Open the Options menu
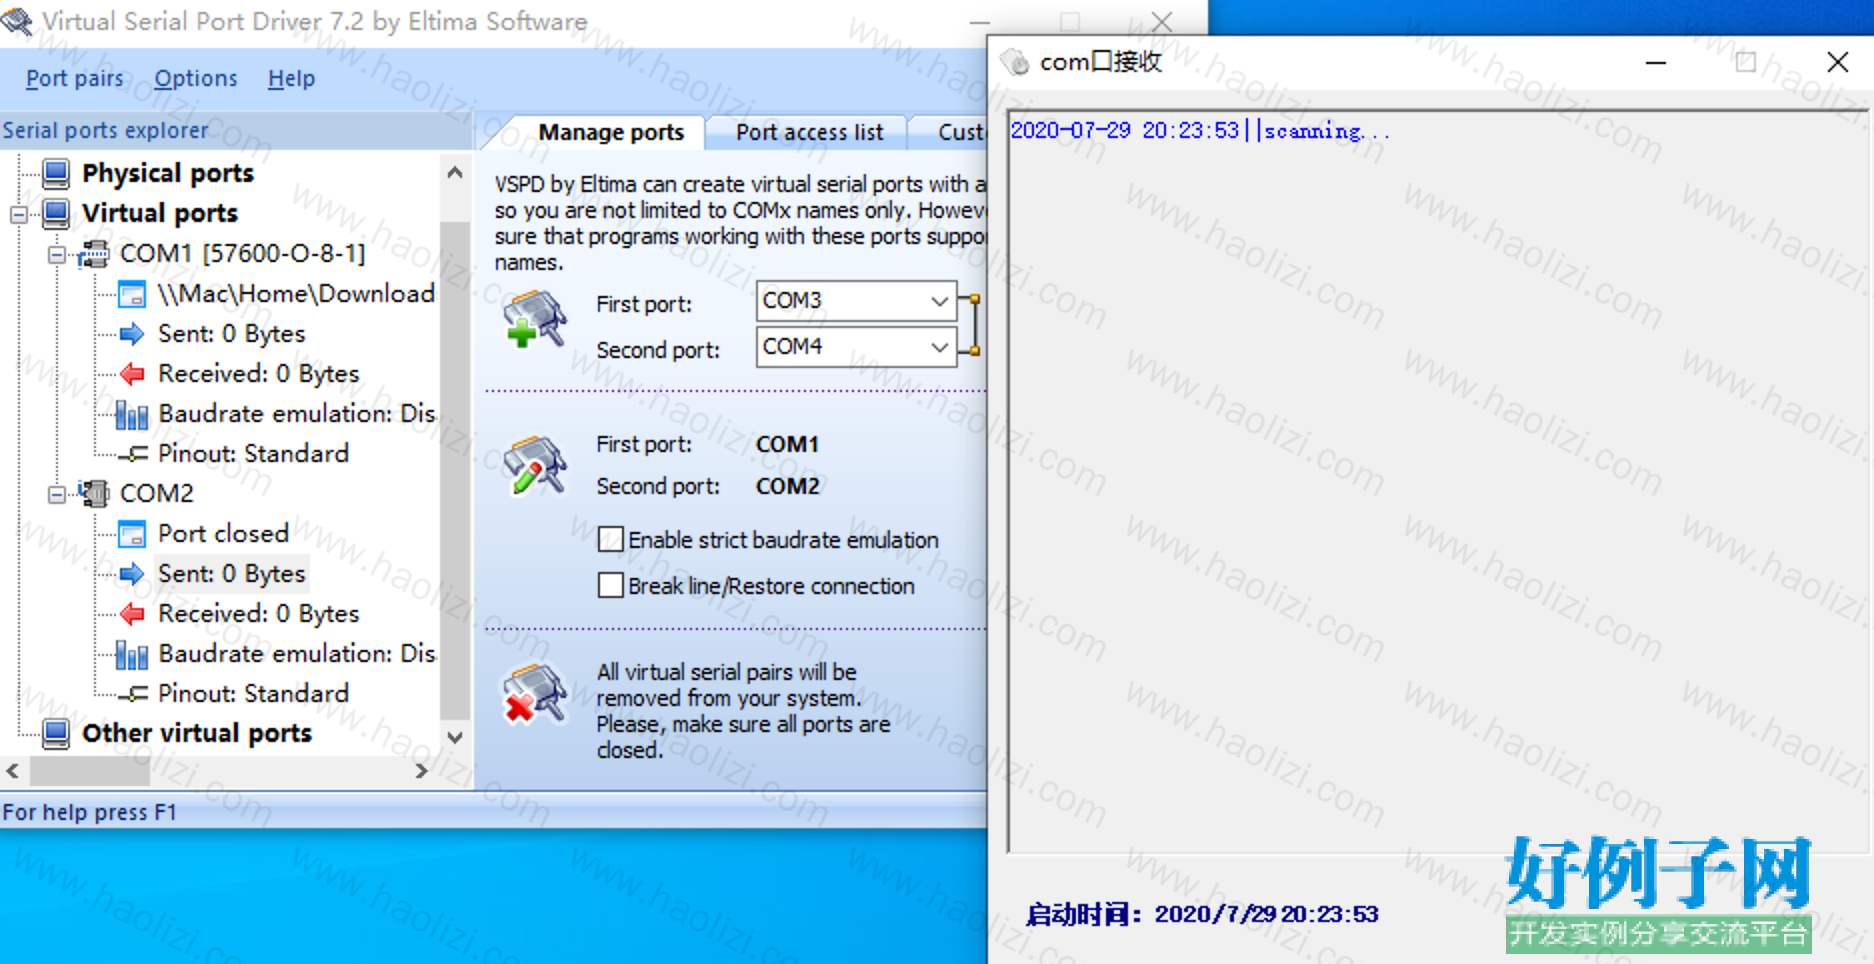Viewport: 1874px width, 964px height. pos(196,79)
